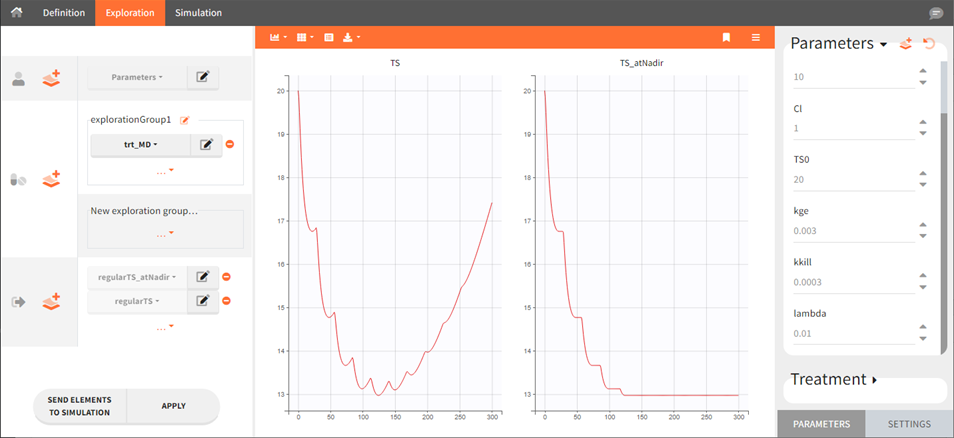Reset parameters with the undo icon
Screen dimensions: 954x438
pyautogui.click(x=929, y=44)
